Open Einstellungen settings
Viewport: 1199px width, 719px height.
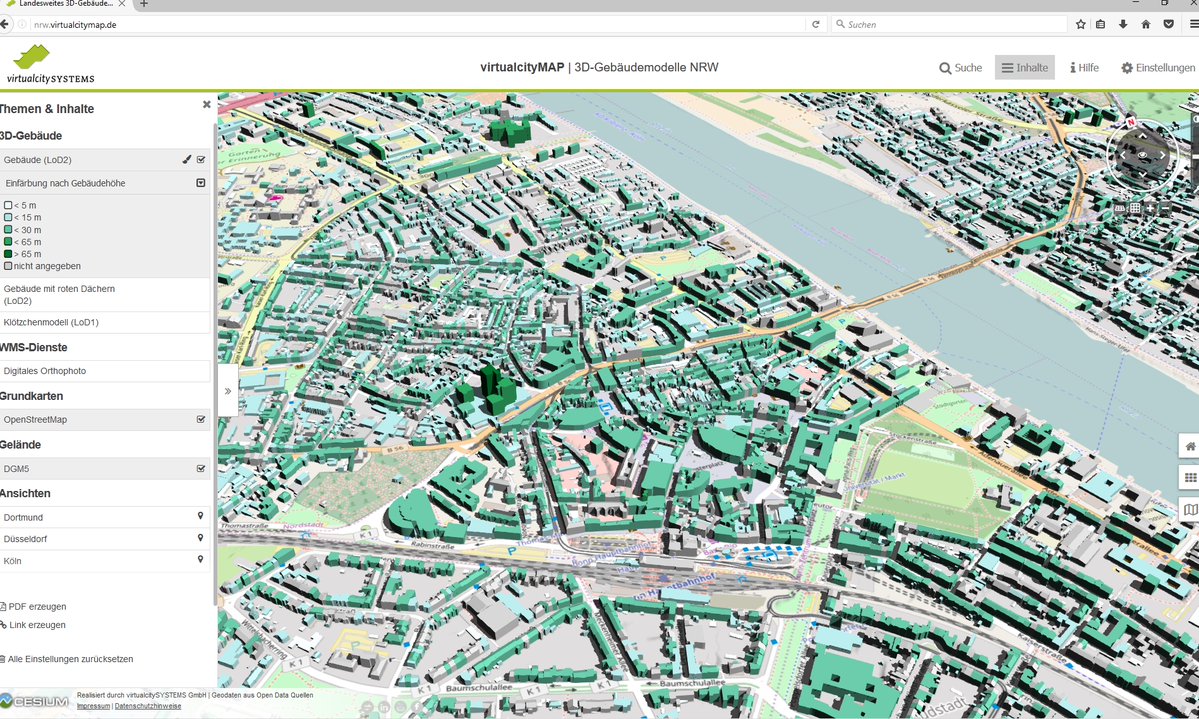(1158, 67)
